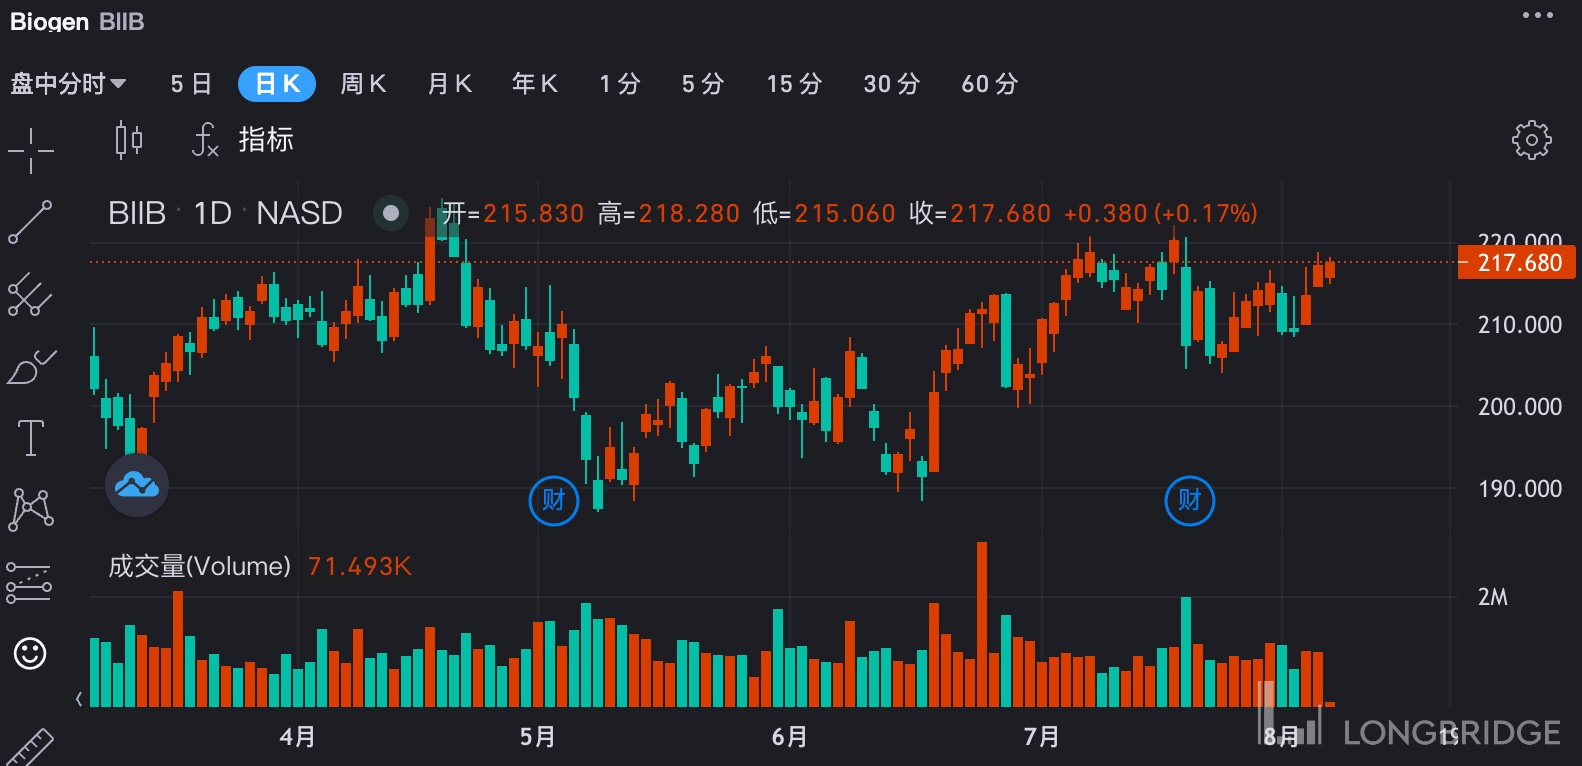Pick the brush shape tool
Screen dimensions: 1582x766
click(x=31, y=367)
